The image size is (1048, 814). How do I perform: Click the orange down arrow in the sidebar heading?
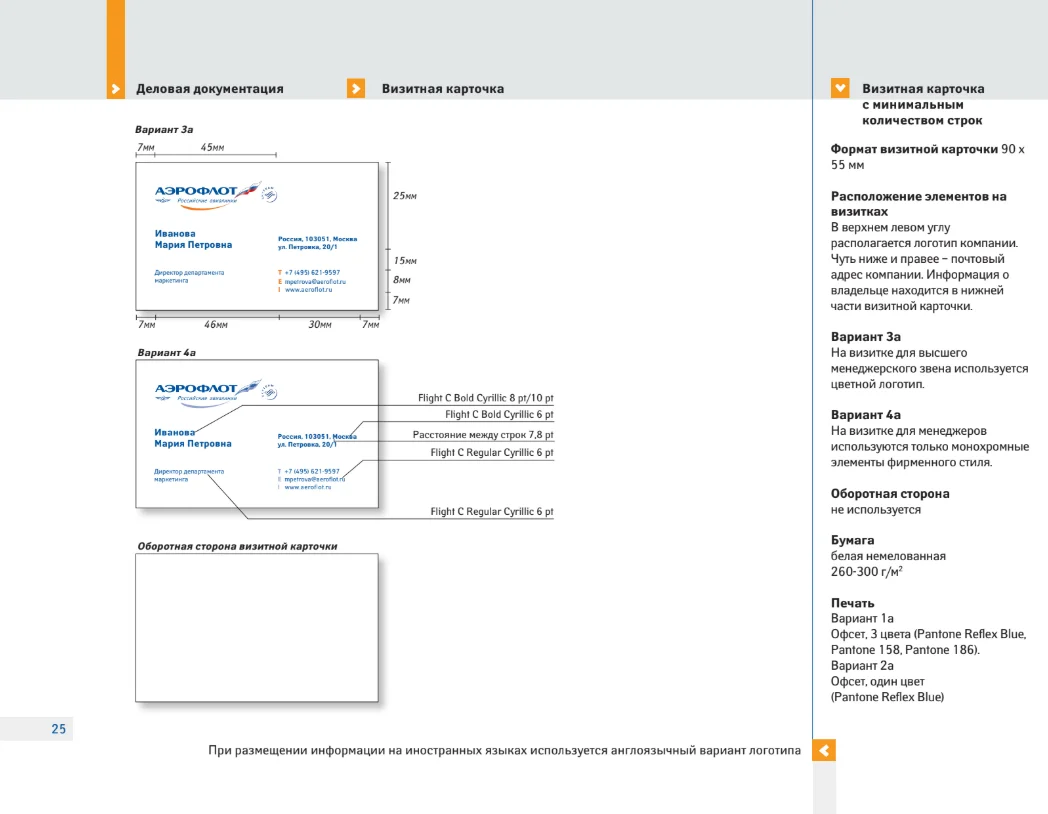tap(840, 88)
